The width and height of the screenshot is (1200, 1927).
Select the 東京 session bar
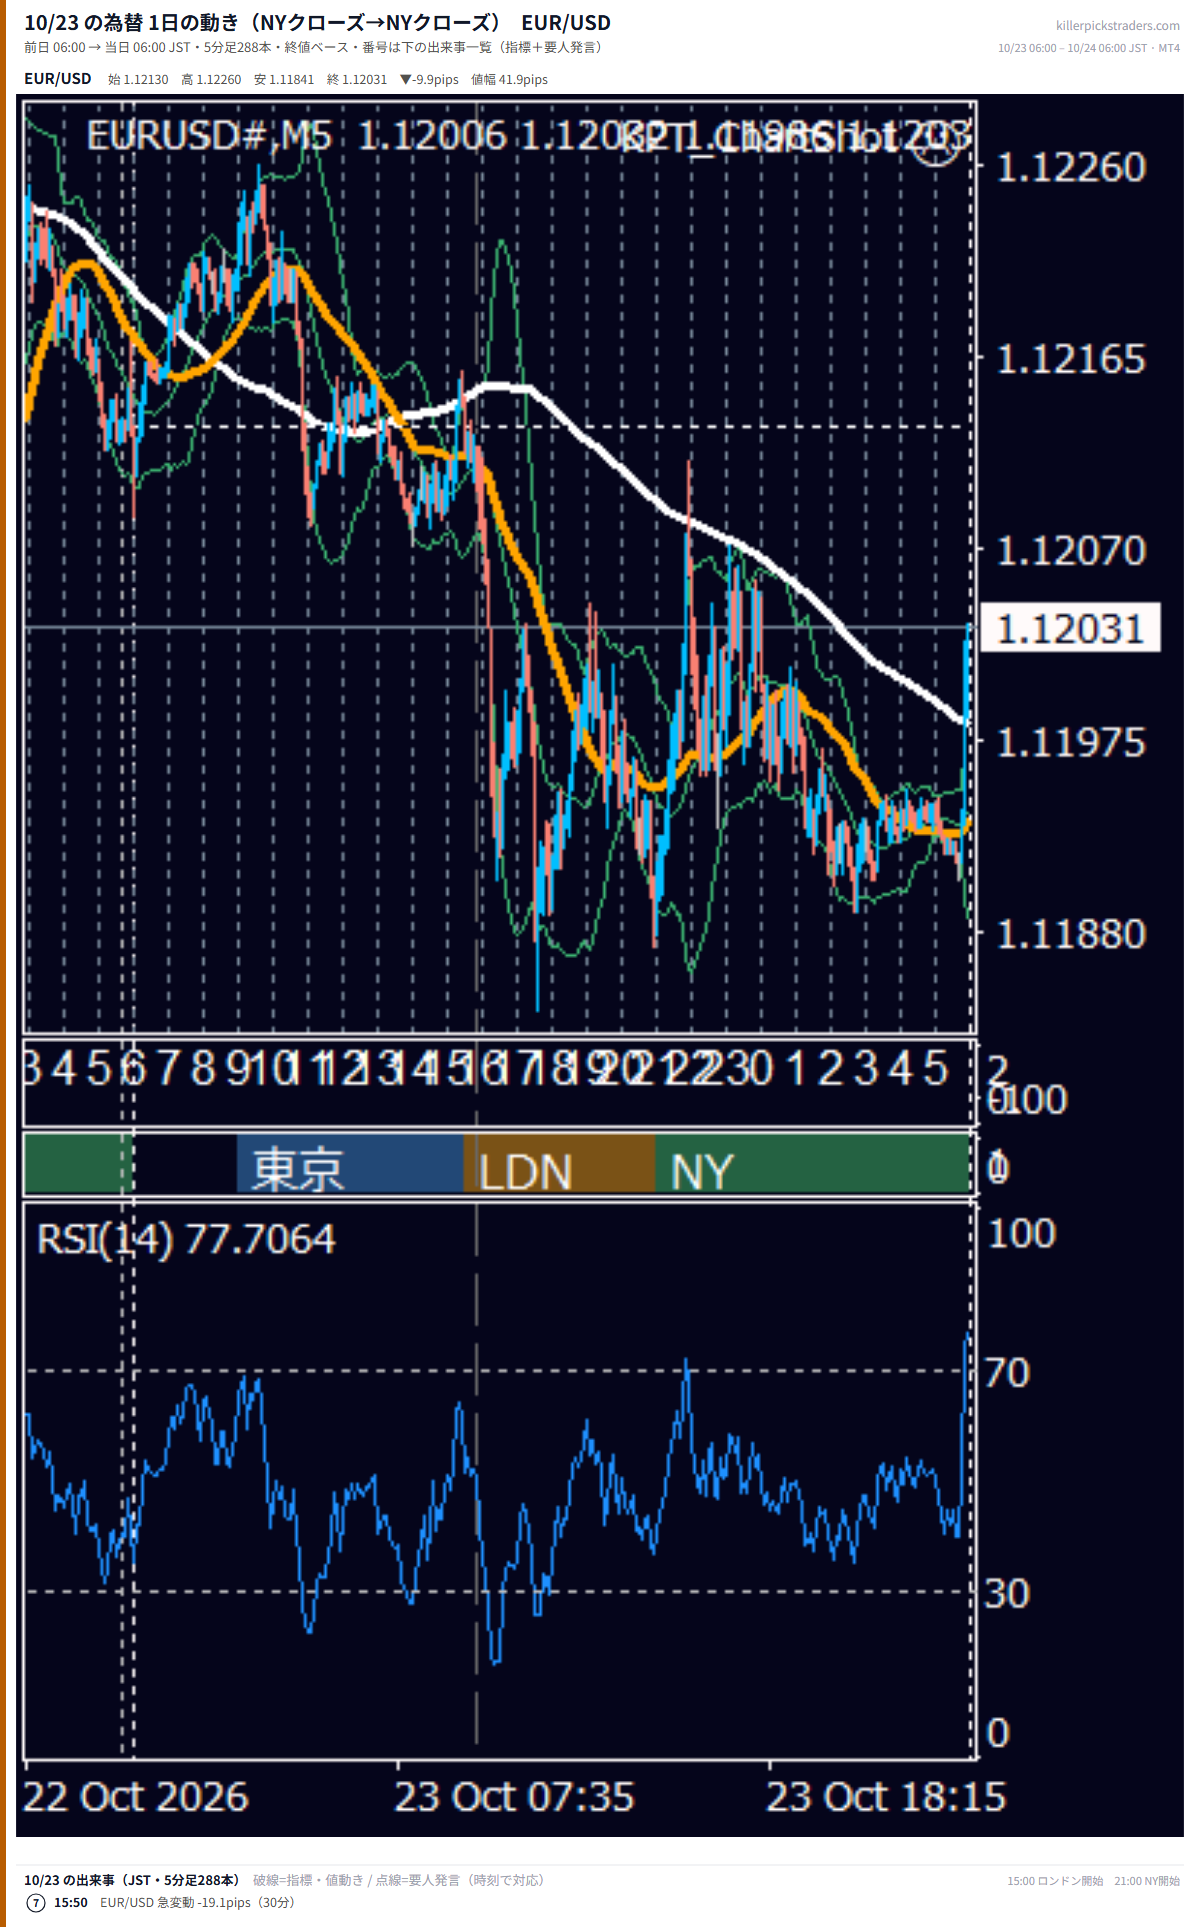coord(350,1163)
